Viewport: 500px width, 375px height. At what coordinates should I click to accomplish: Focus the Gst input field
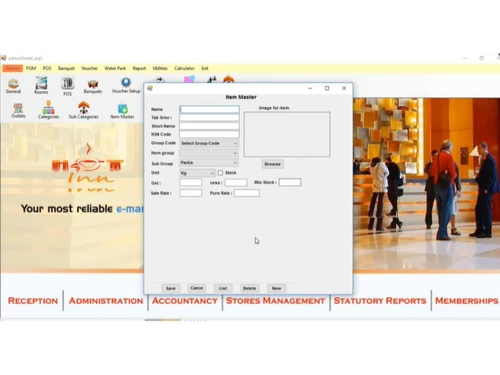click(x=191, y=182)
